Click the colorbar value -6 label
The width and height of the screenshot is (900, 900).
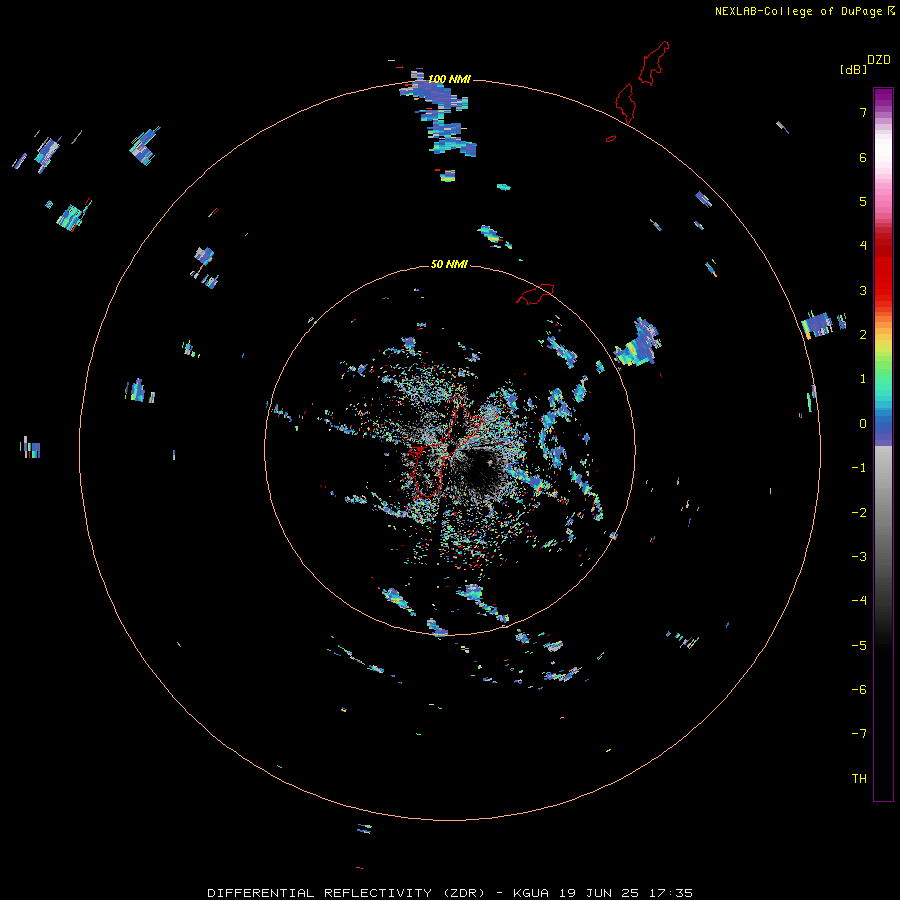pyautogui.click(x=859, y=689)
